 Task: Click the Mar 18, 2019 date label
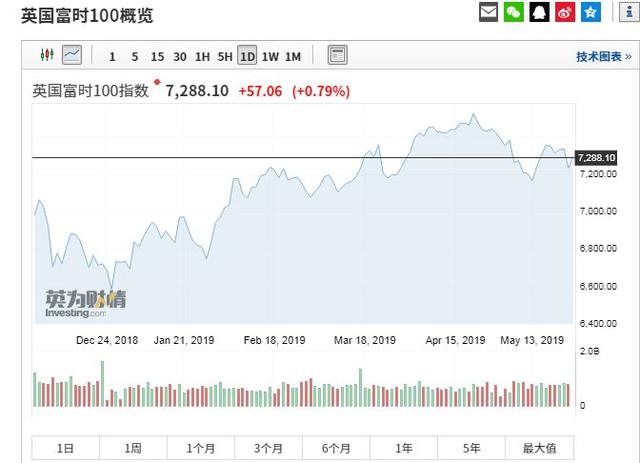coord(367,340)
